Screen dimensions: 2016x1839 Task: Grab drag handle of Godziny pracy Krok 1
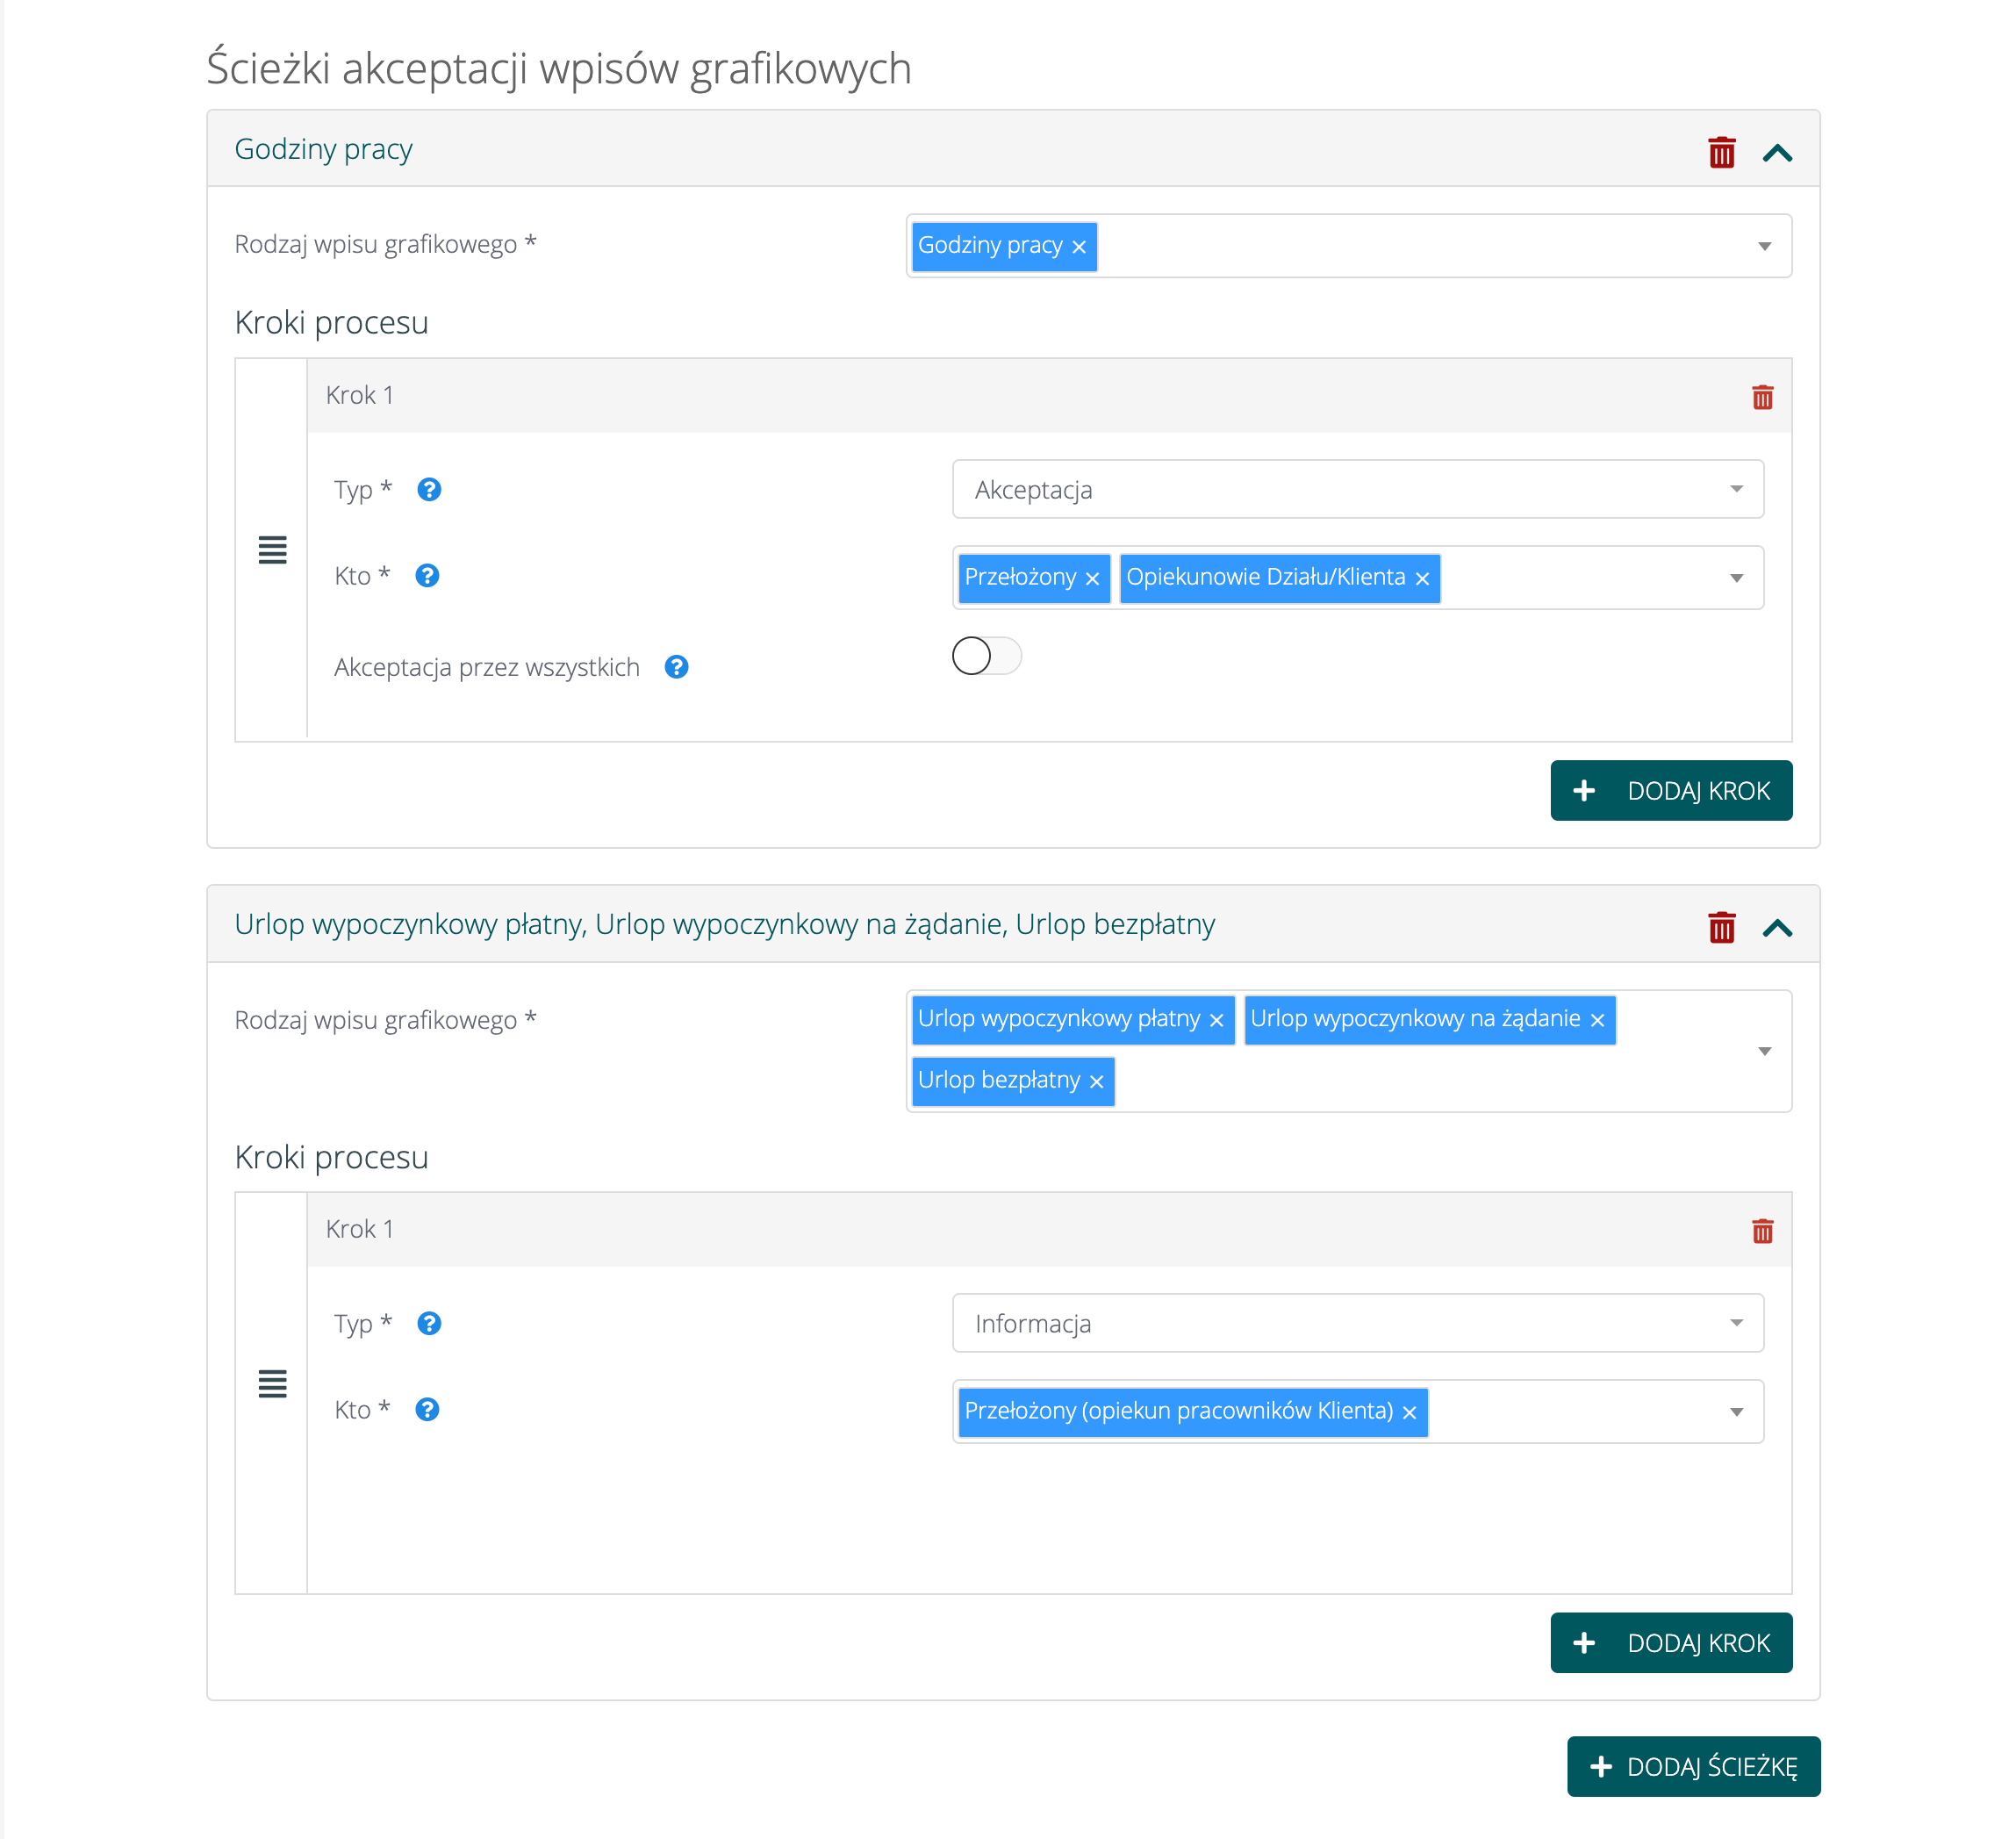272,549
